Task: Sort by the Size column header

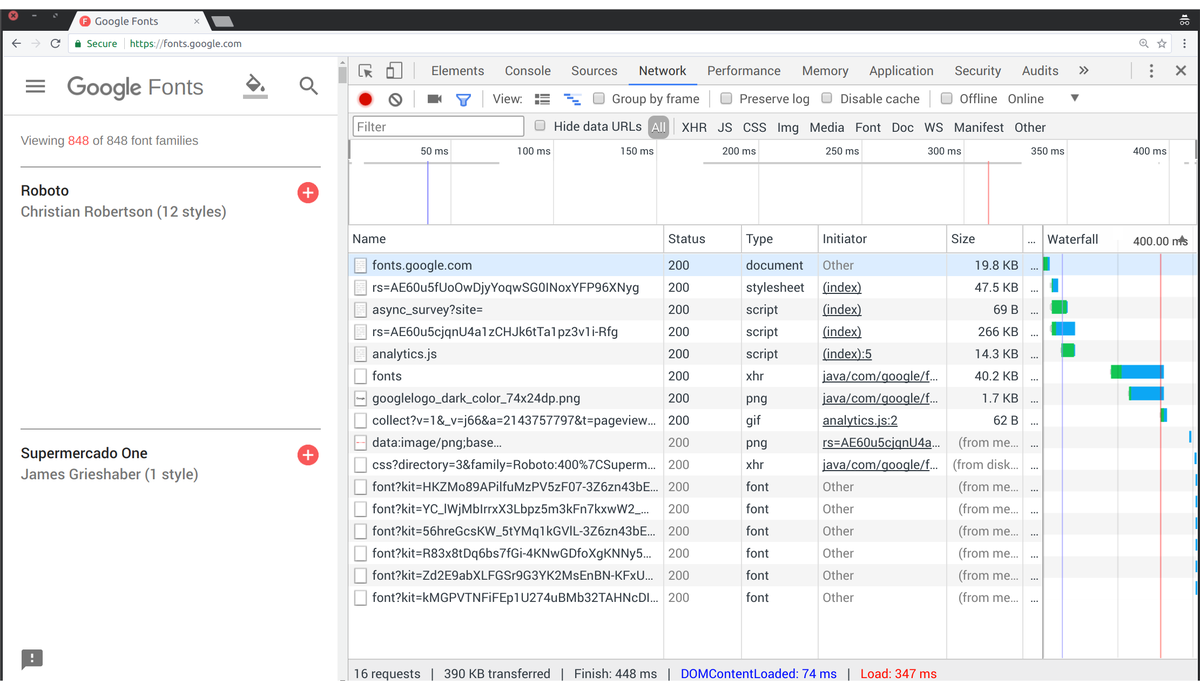Action: (x=985, y=240)
